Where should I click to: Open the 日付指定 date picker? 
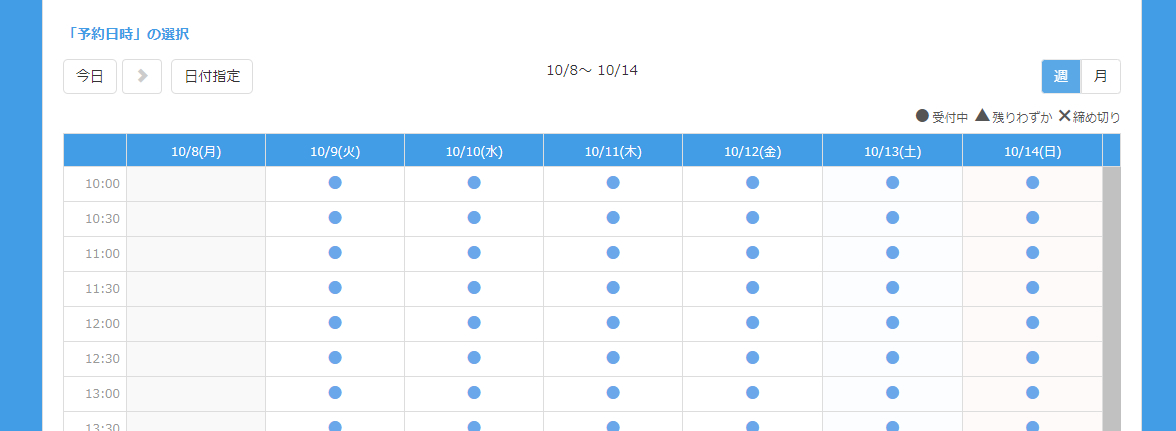212,76
